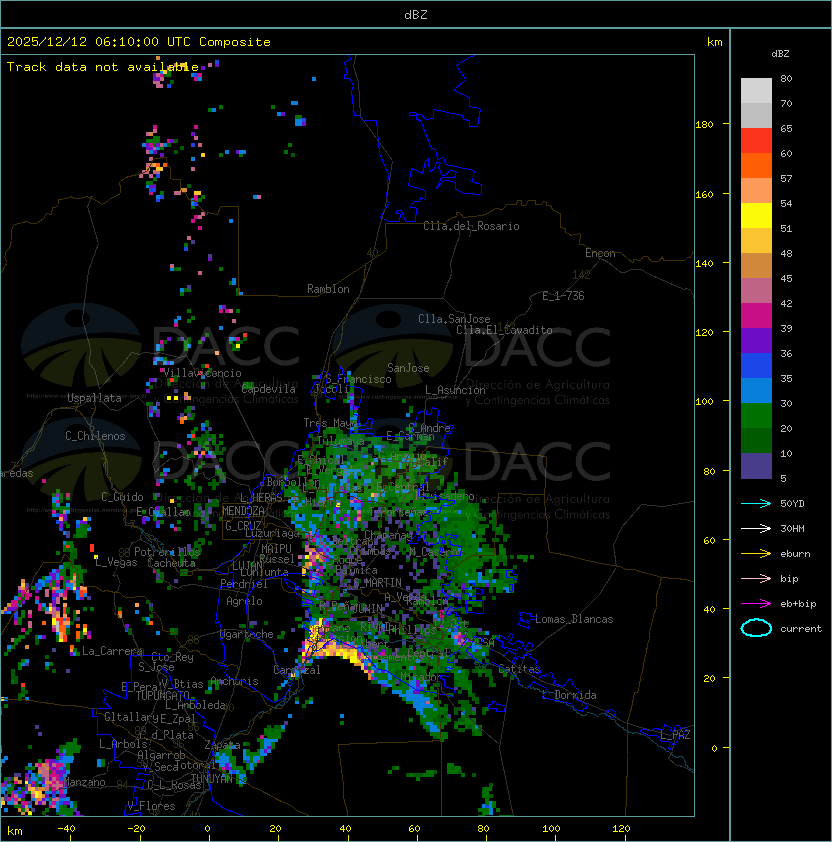Click the white 30HM arrow in legend
This screenshot has width=832, height=842.
click(756, 528)
